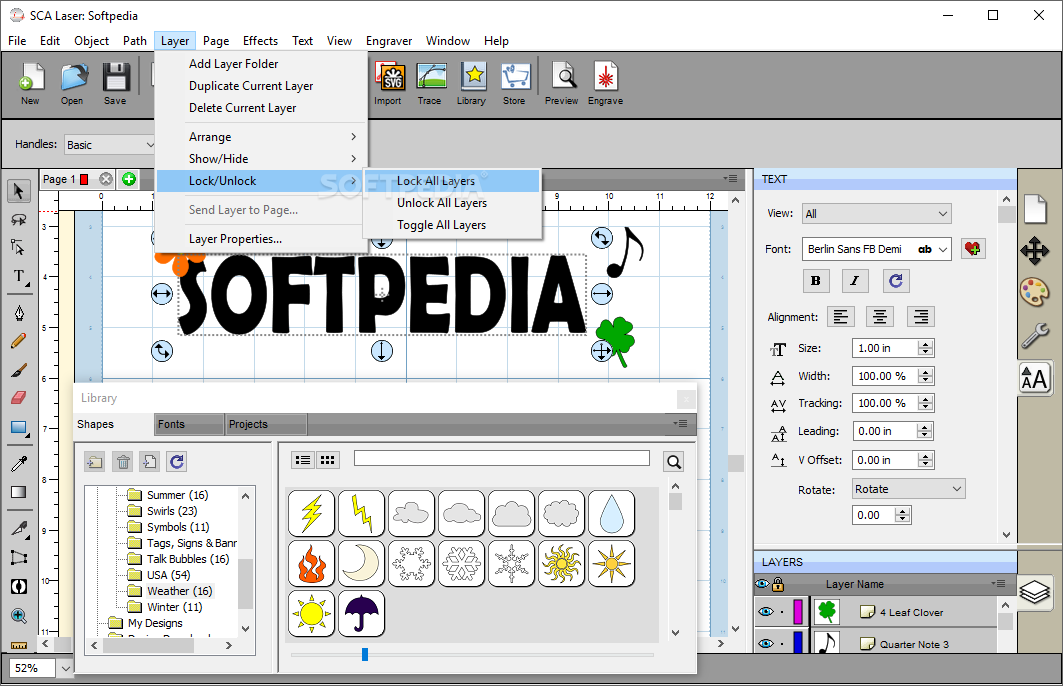Open the move/position side panel icon
1063x686 pixels.
[1035, 251]
